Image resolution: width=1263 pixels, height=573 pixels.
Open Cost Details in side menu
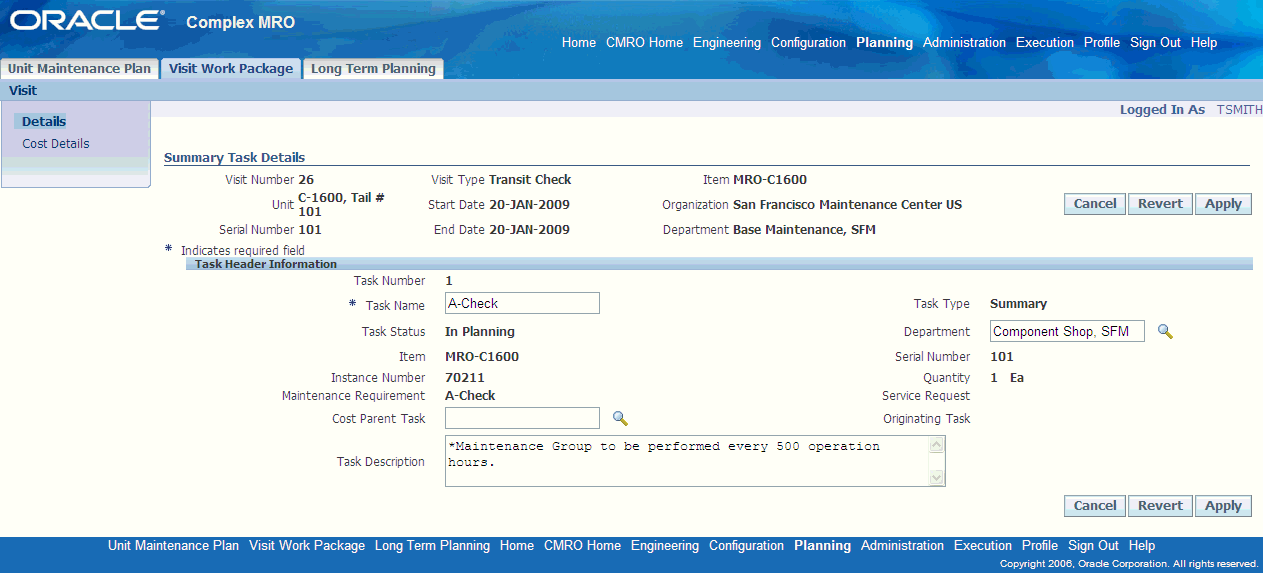56,144
